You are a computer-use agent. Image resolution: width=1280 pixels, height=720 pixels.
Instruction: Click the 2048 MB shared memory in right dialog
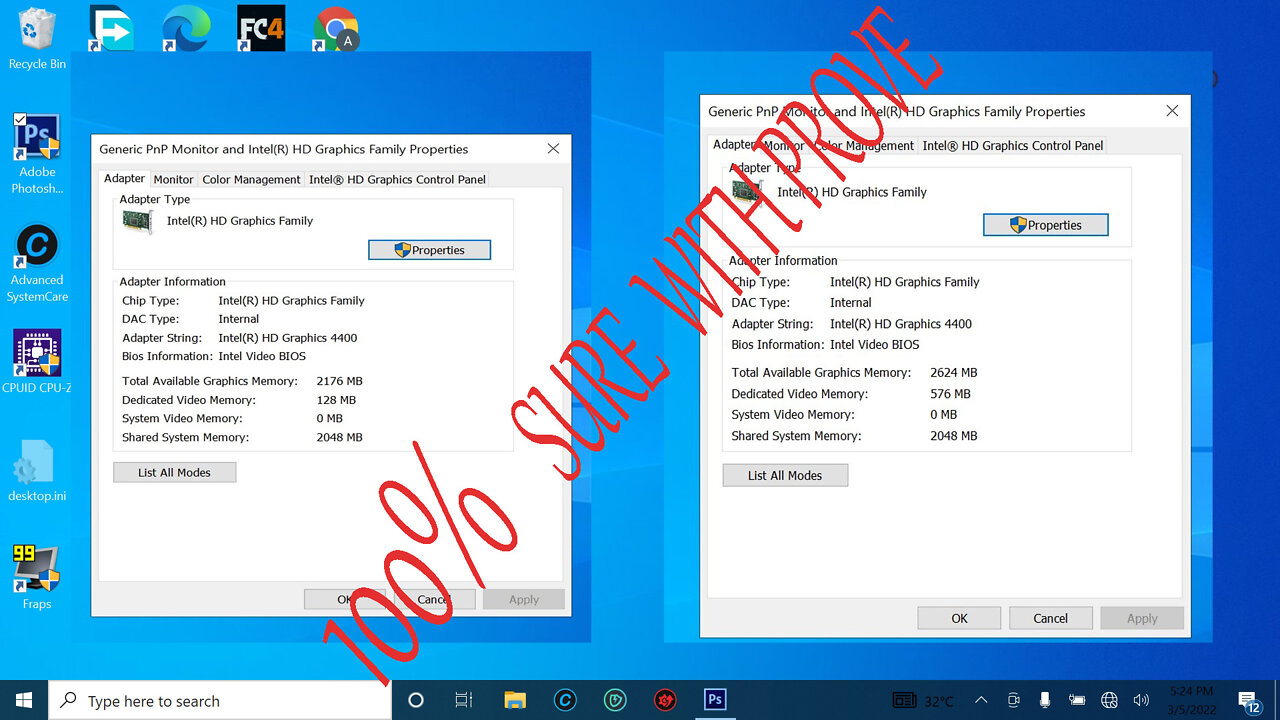pos(954,436)
